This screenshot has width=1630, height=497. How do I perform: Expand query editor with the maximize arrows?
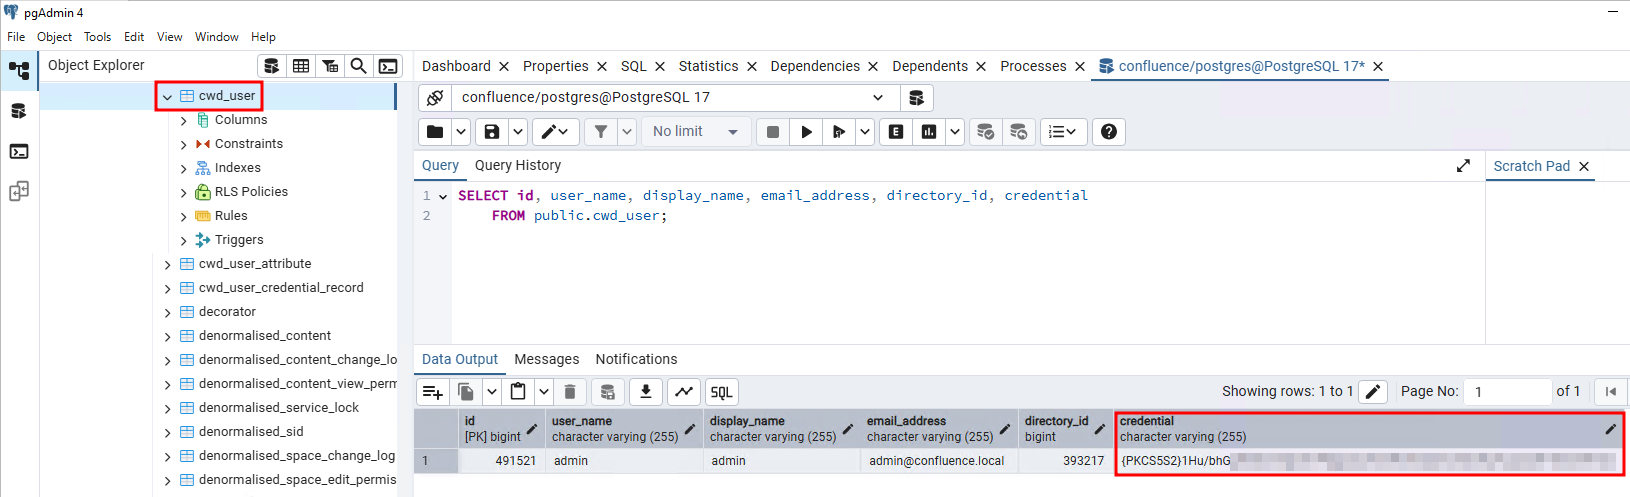click(1463, 166)
